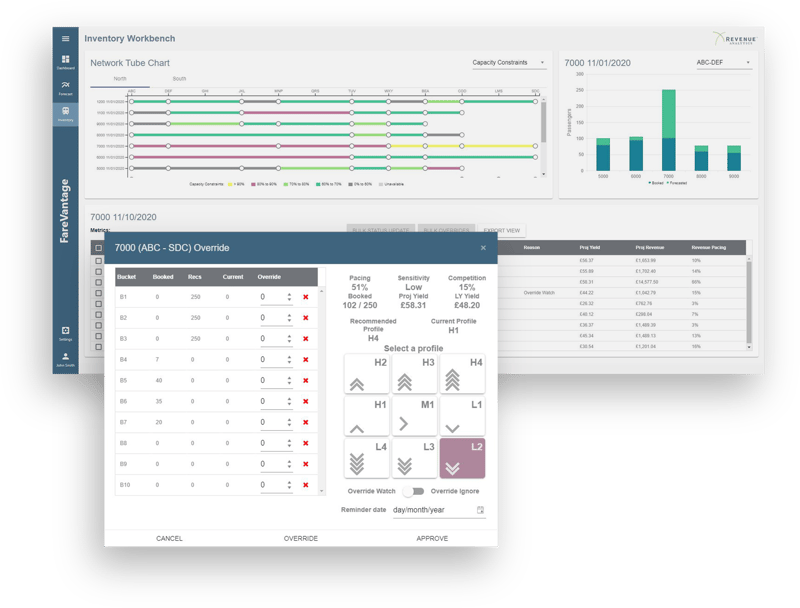Remove B5 override with red X
Viewport: 800px width, 608px height.
(306, 381)
